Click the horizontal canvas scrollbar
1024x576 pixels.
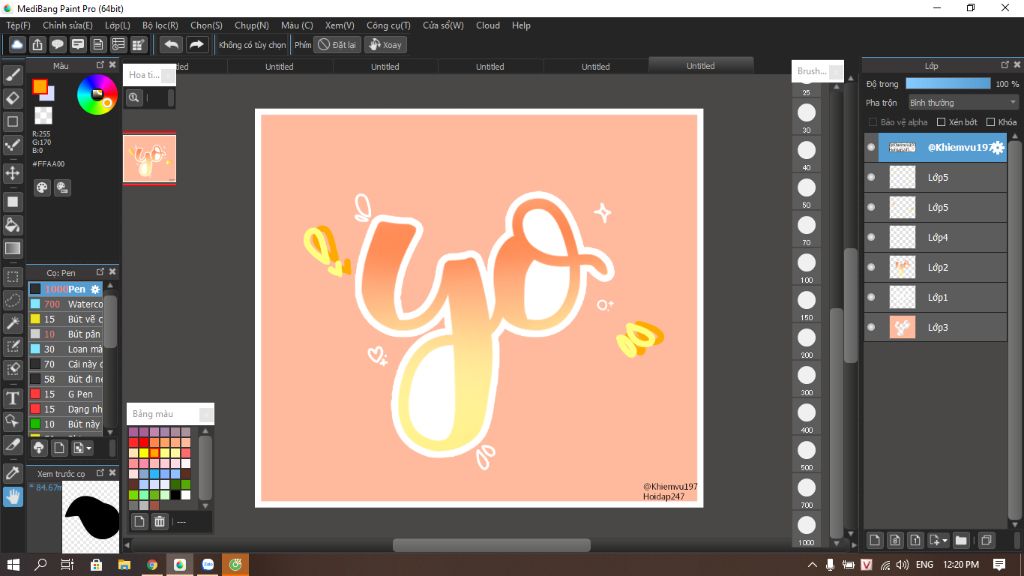(491, 545)
